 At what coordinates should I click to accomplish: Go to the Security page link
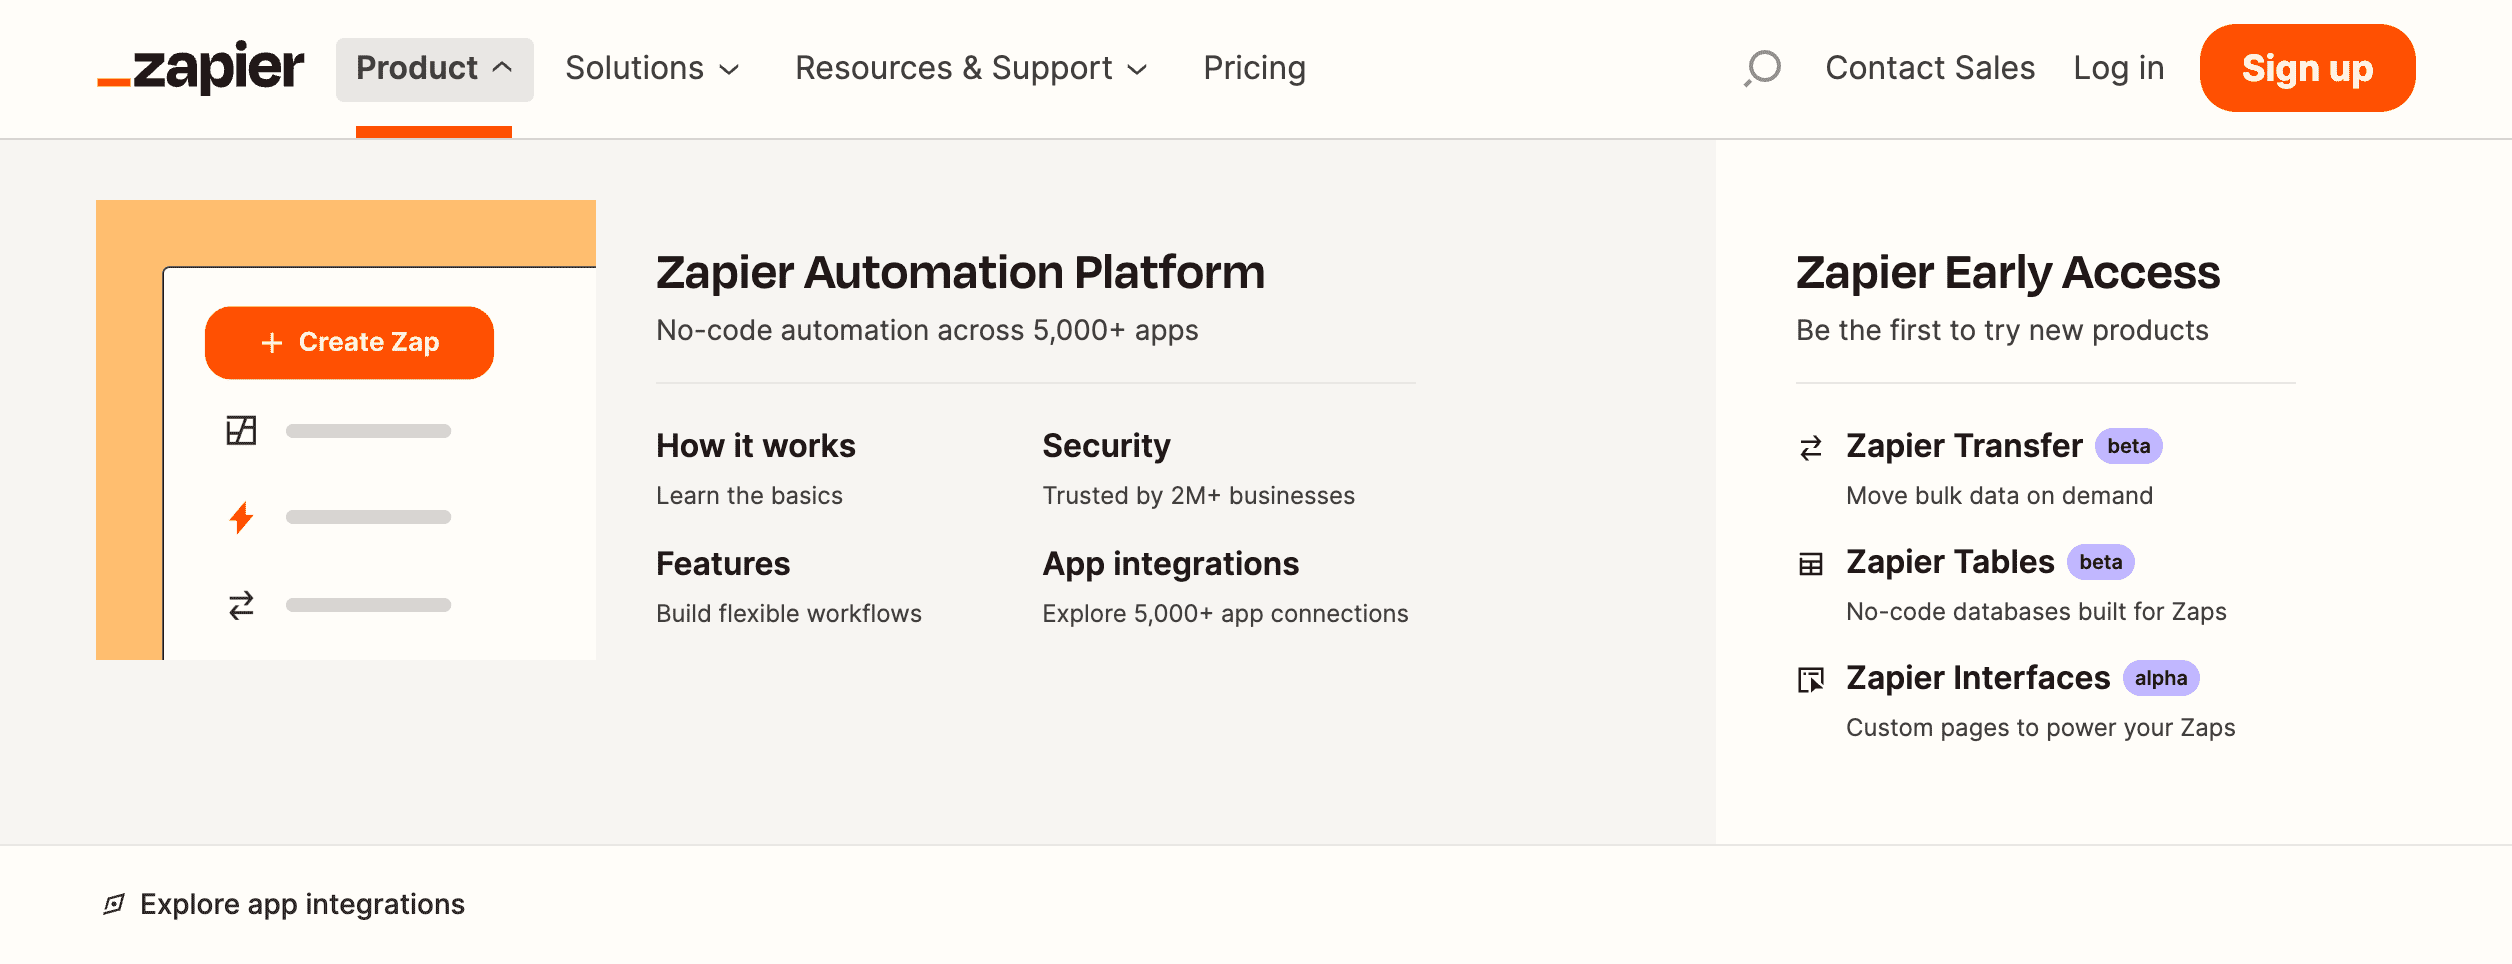(x=1106, y=446)
